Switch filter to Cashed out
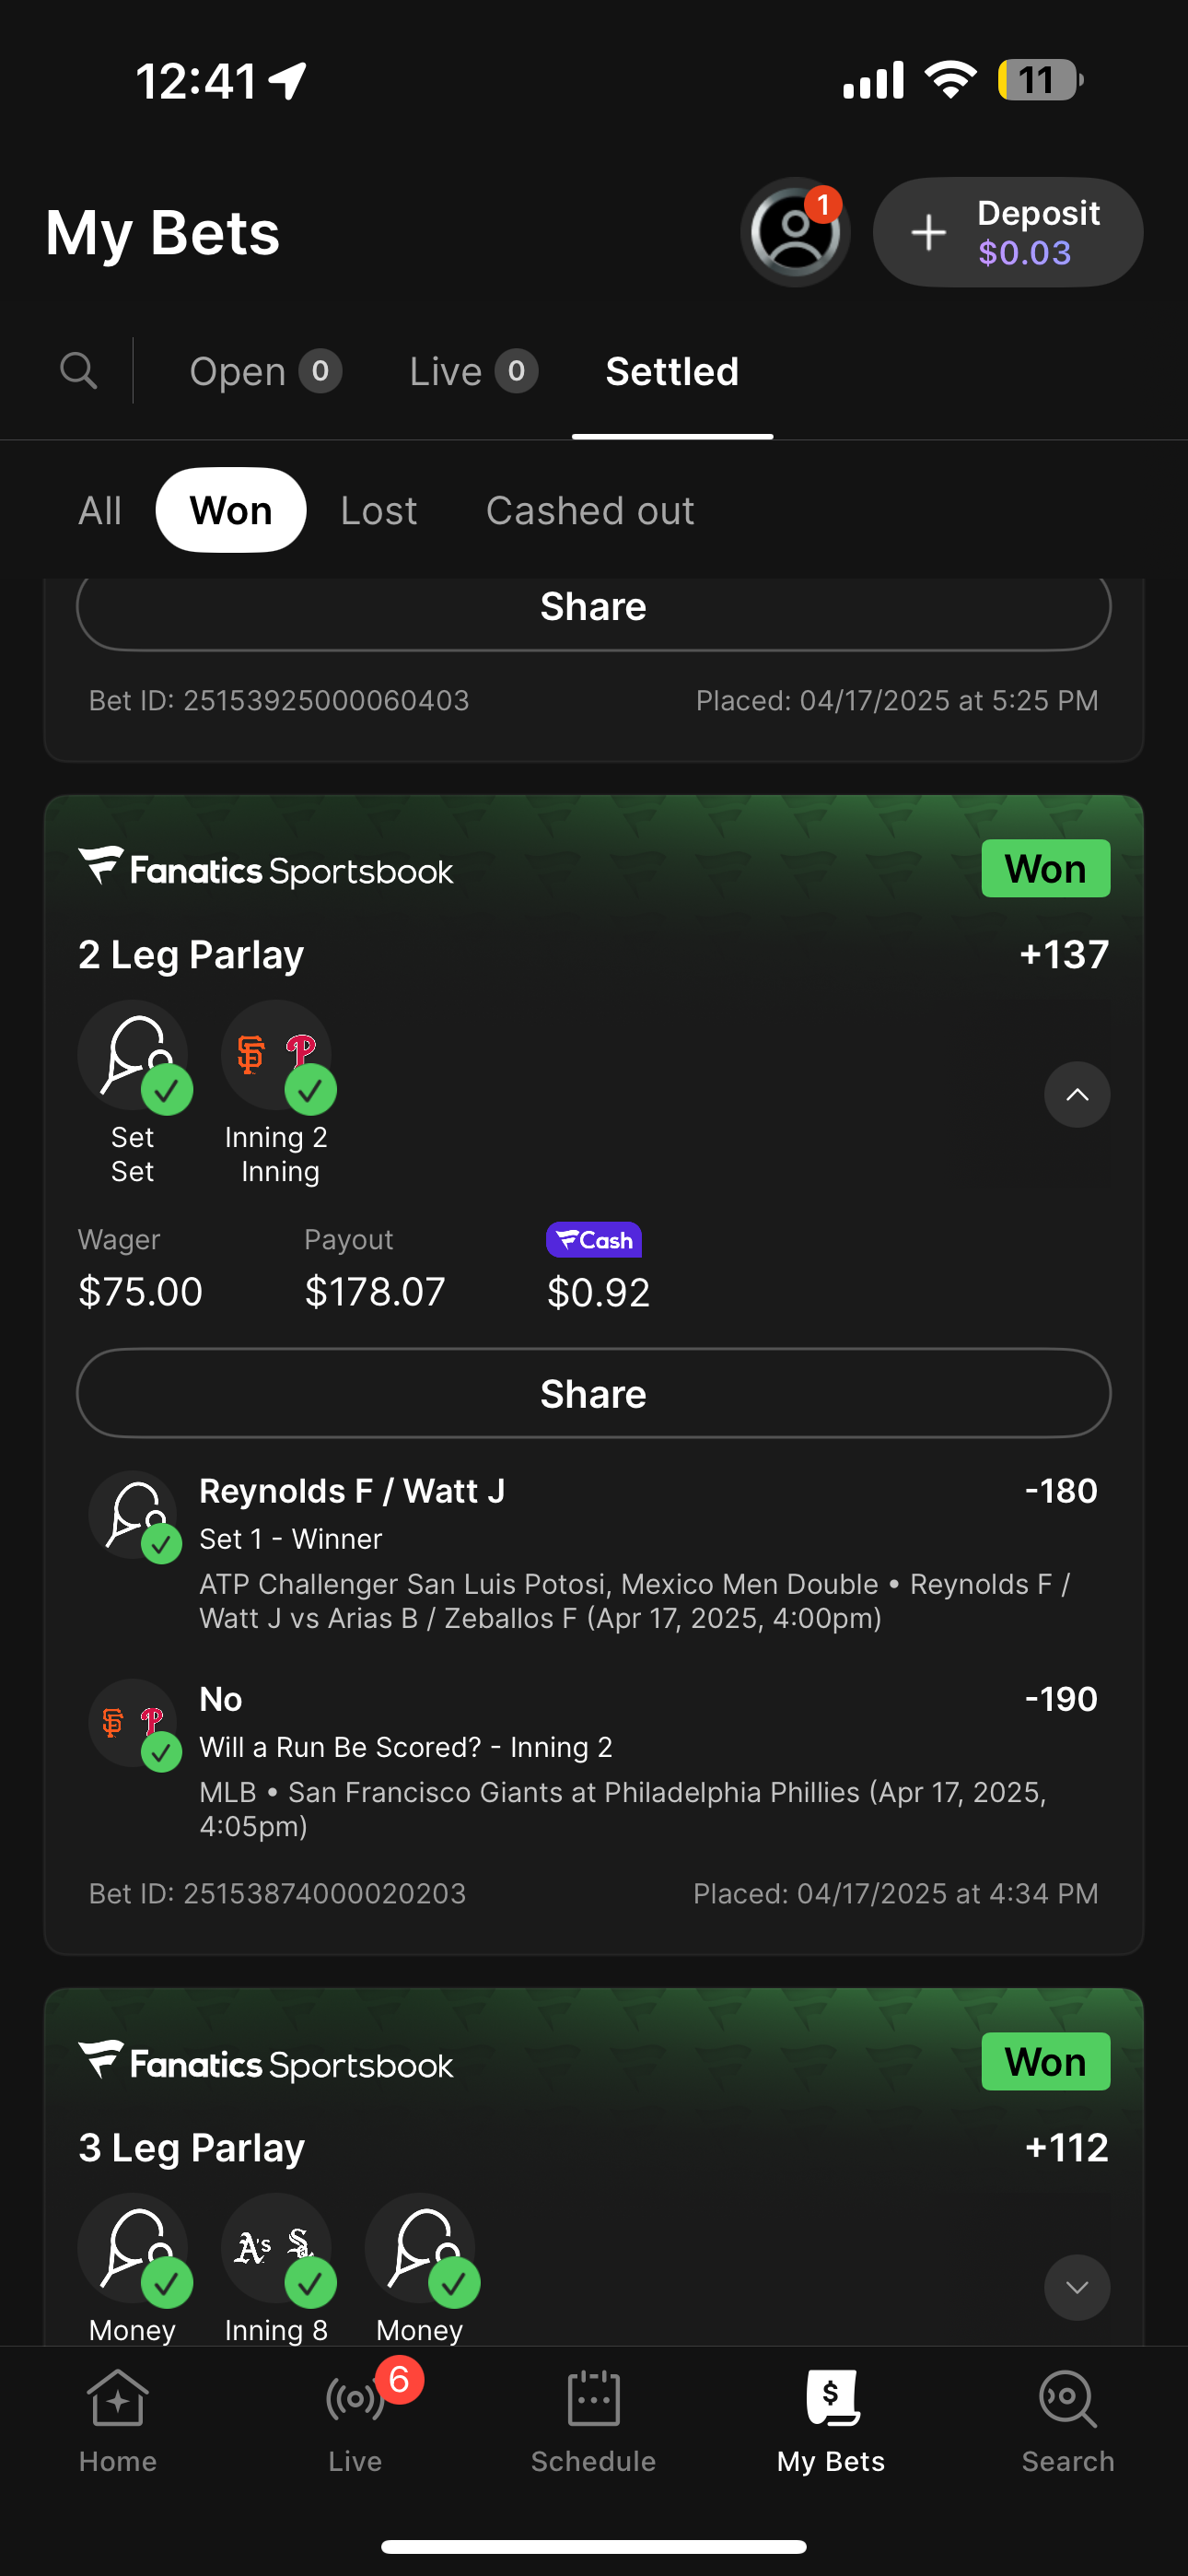This screenshot has width=1188, height=2576. tap(590, 510)
